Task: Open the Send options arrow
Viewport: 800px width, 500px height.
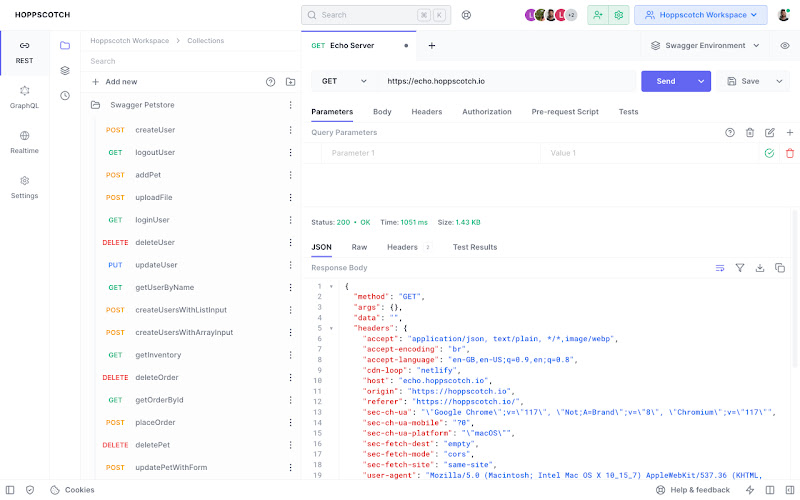Action: (x=701, y=81)
